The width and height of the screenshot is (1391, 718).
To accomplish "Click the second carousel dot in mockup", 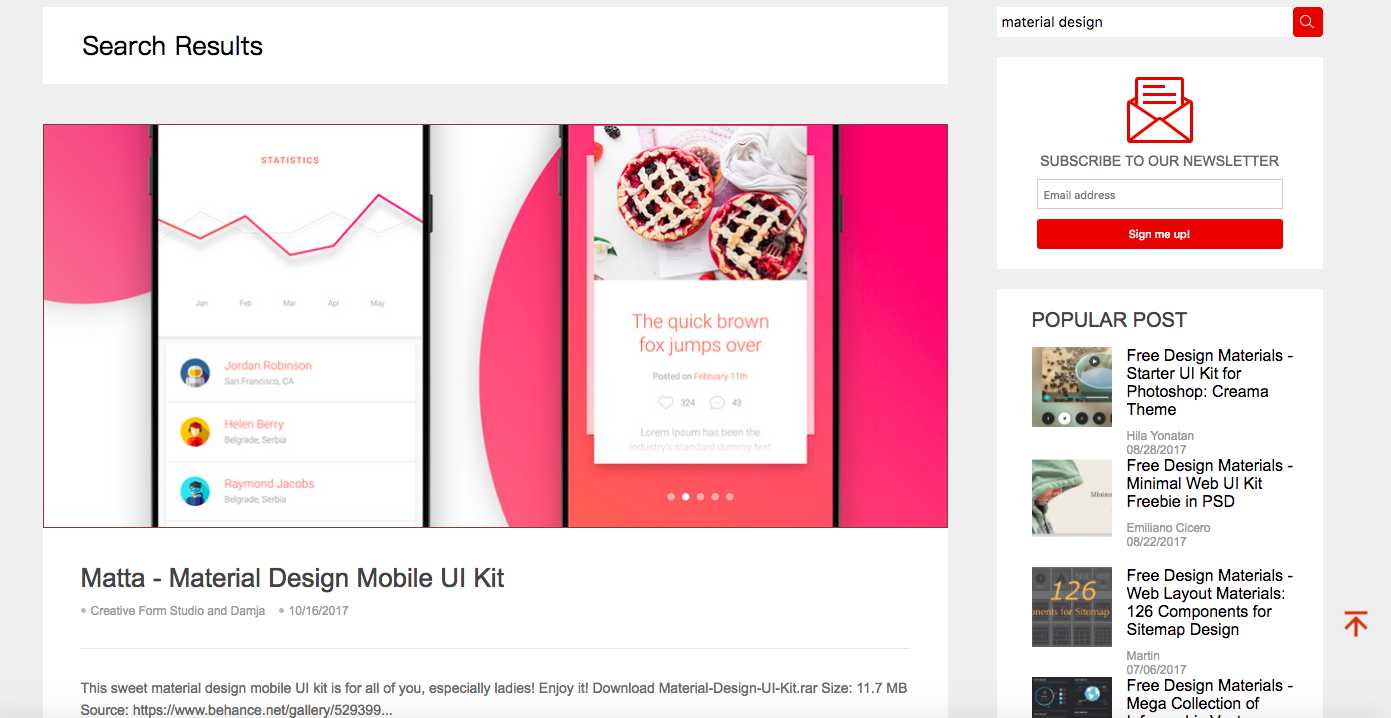I will [685, 496].
